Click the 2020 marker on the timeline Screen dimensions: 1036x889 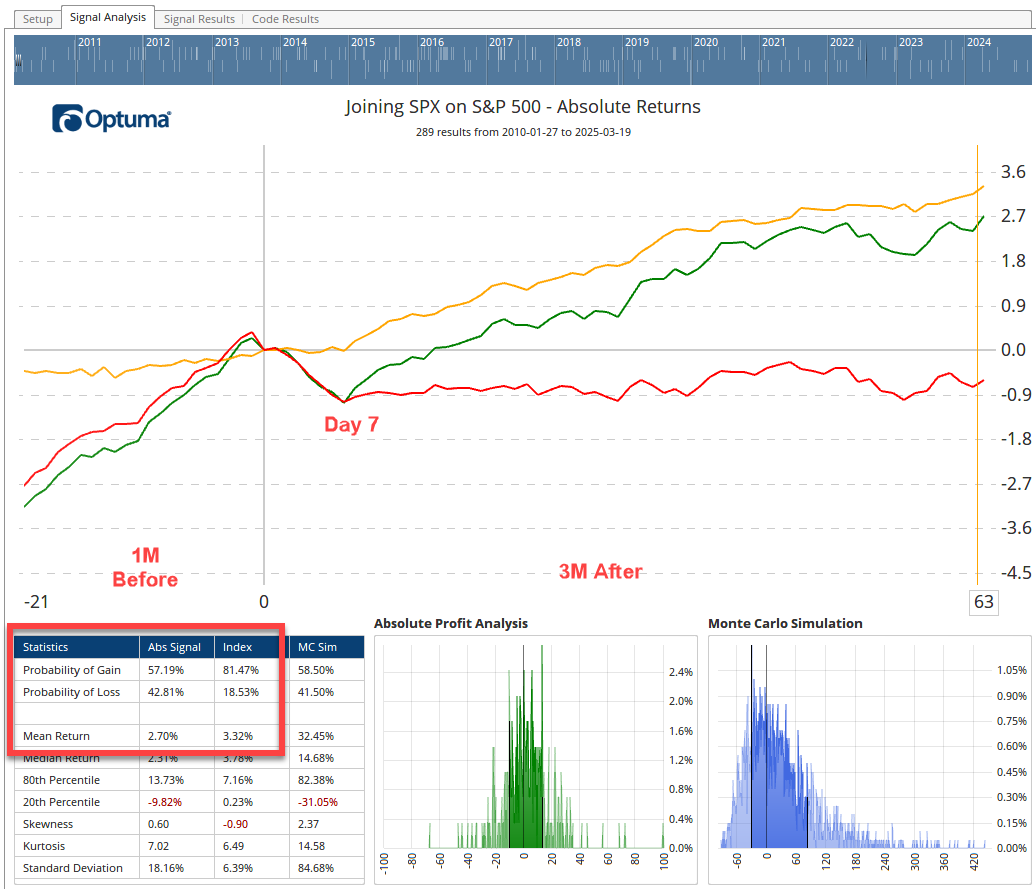pos(706,43)
